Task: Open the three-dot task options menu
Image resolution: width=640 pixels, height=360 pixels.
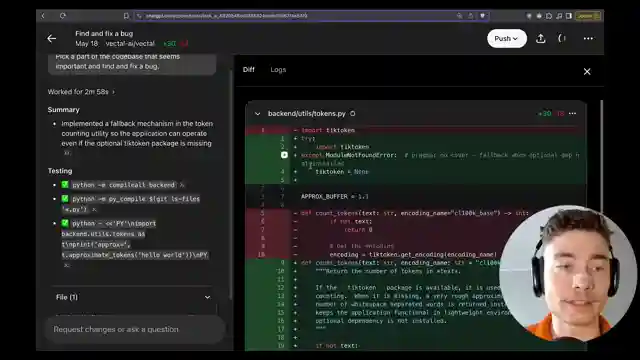Action: 588,38
